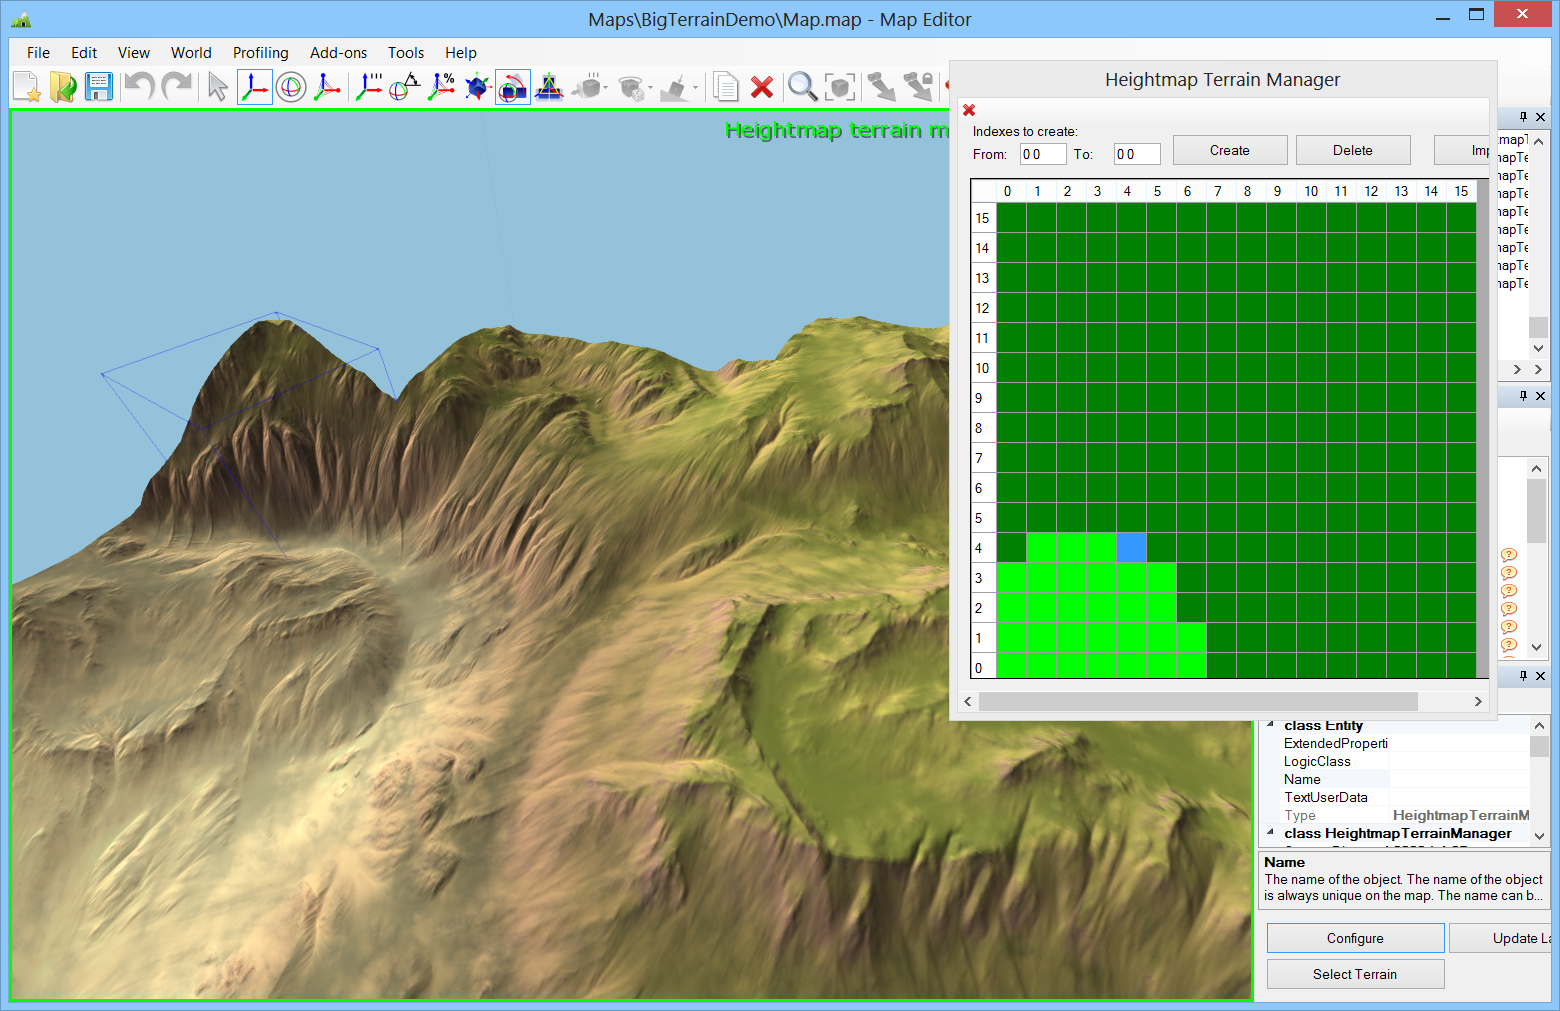Open the World menu

(191, 53)
